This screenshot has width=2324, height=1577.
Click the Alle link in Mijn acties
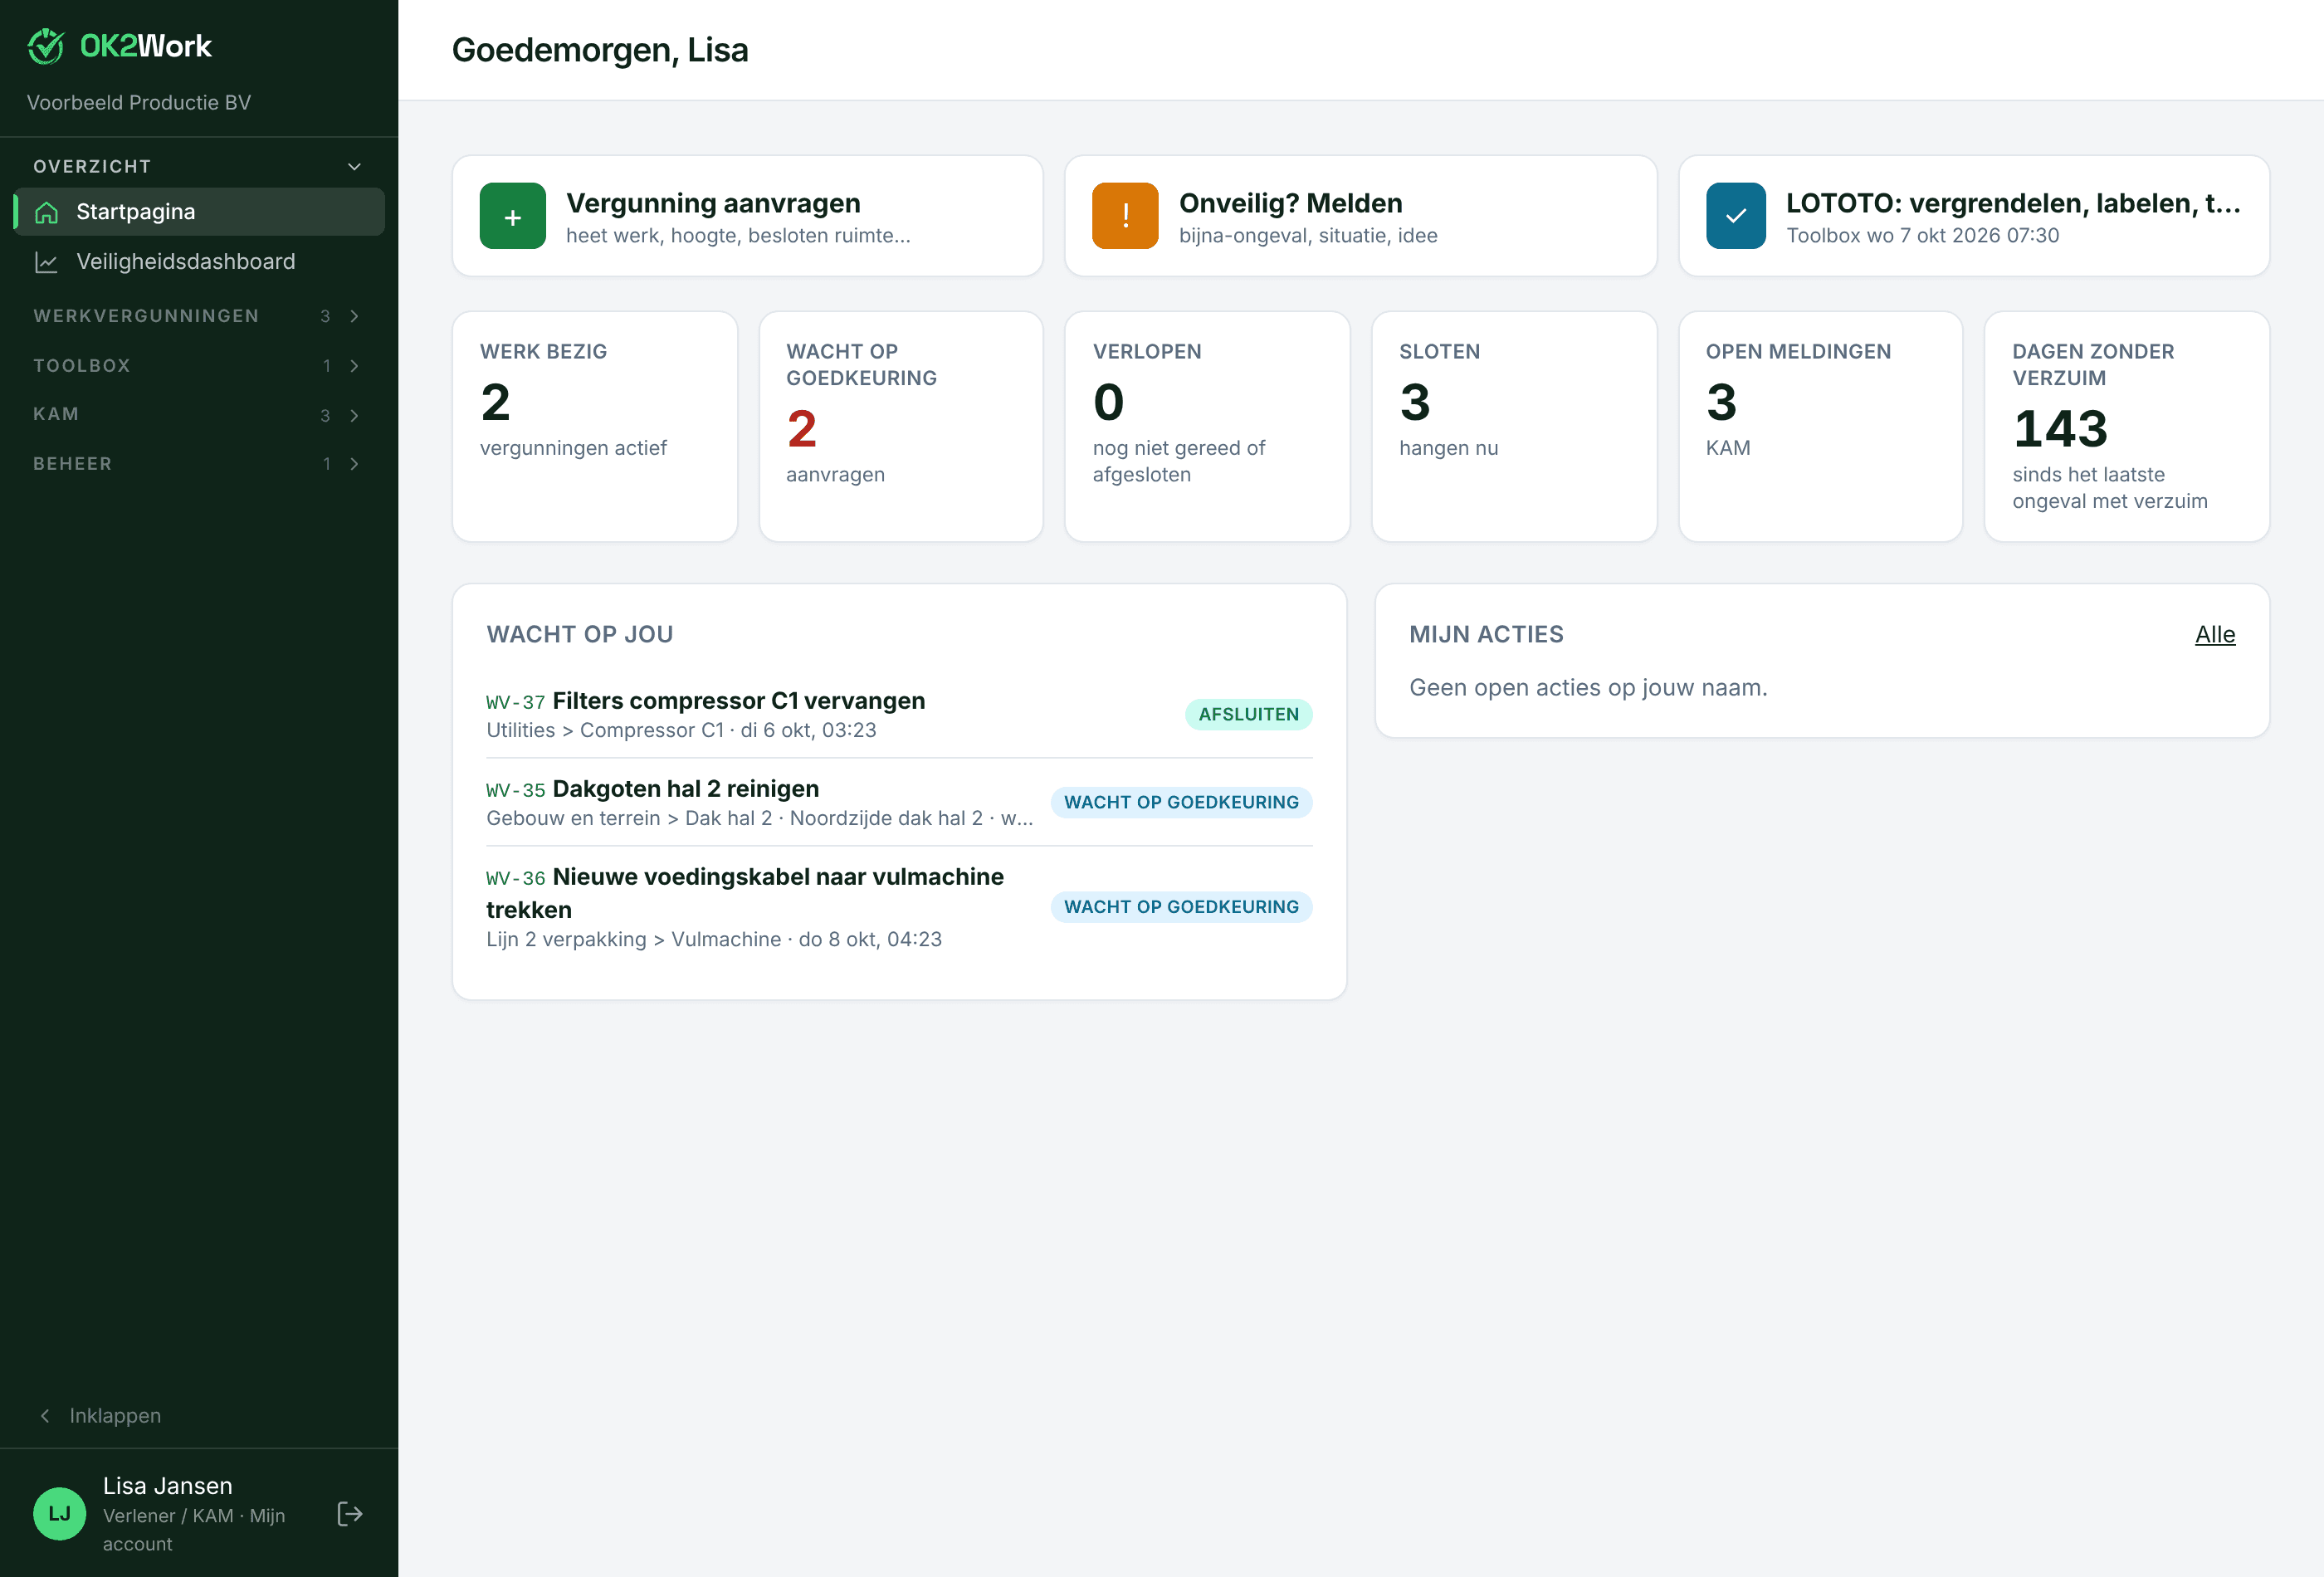2215,635
